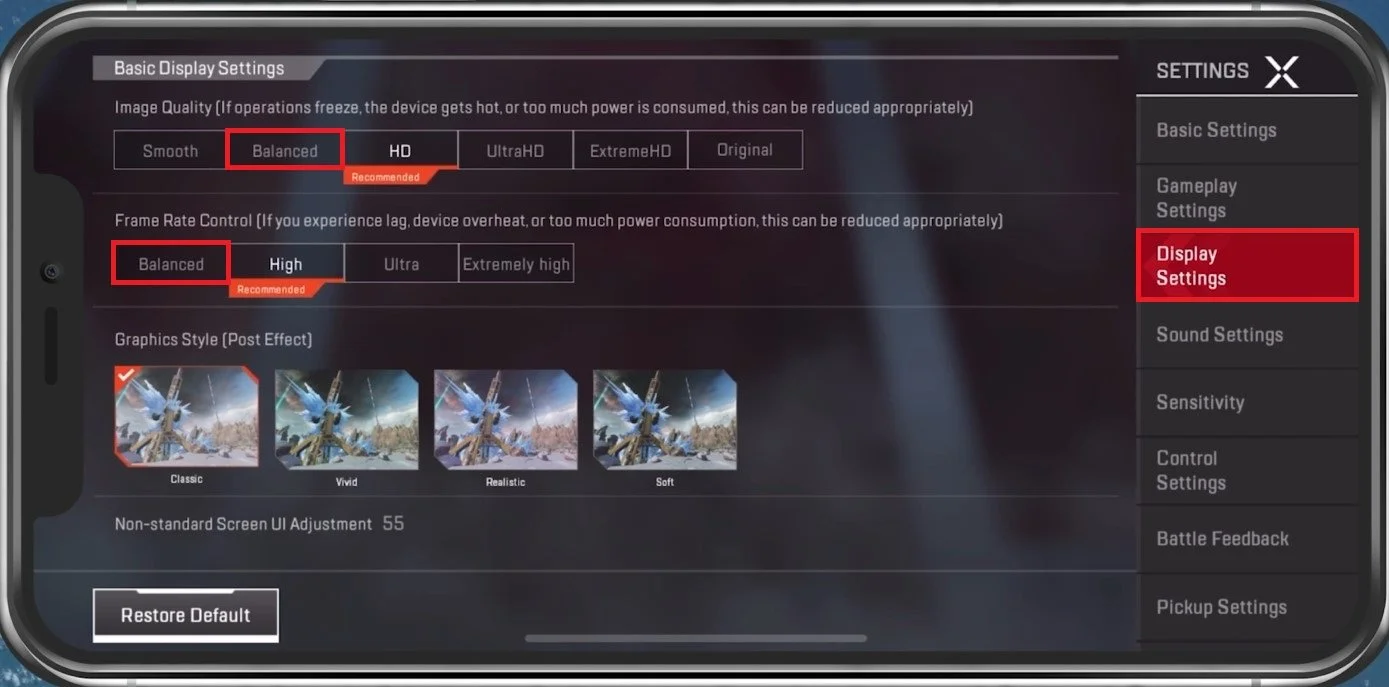Set frame rate control to Balanced
This screenshot has height=687, width=1389.
[171, 264]
